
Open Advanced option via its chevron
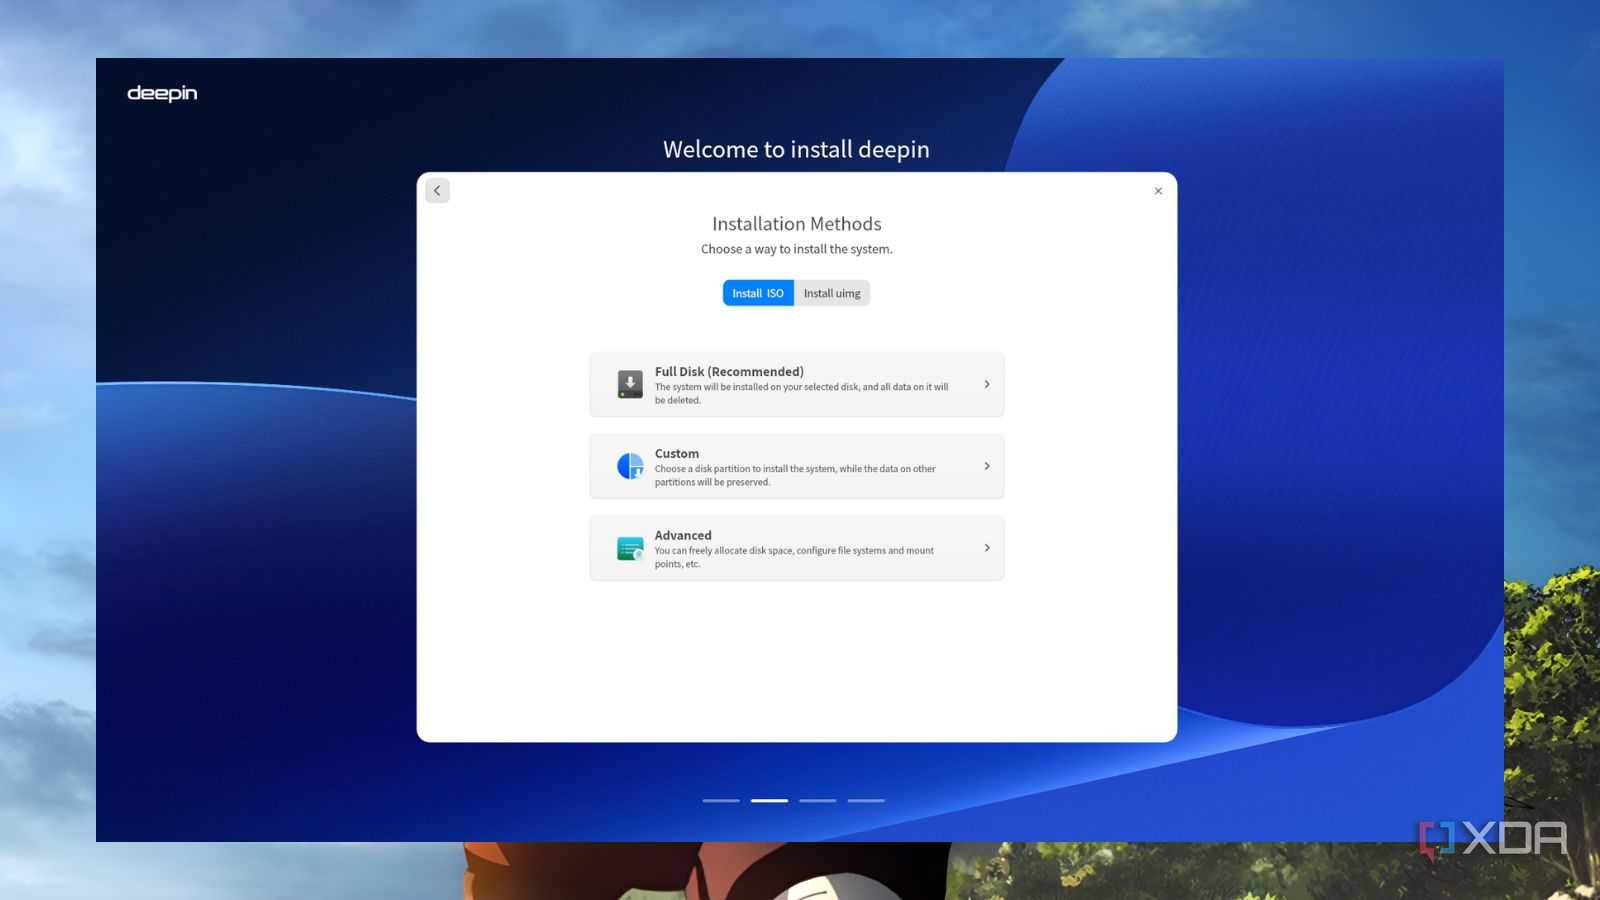pyautogui.click(x=987, y=548)
